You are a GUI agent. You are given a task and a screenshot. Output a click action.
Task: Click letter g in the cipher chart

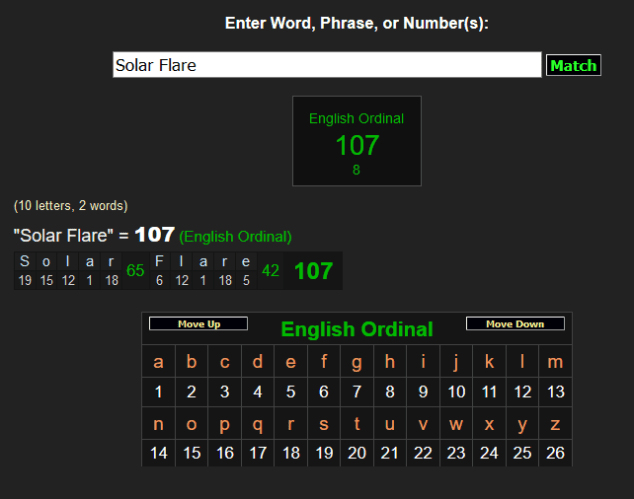point(357,362)
